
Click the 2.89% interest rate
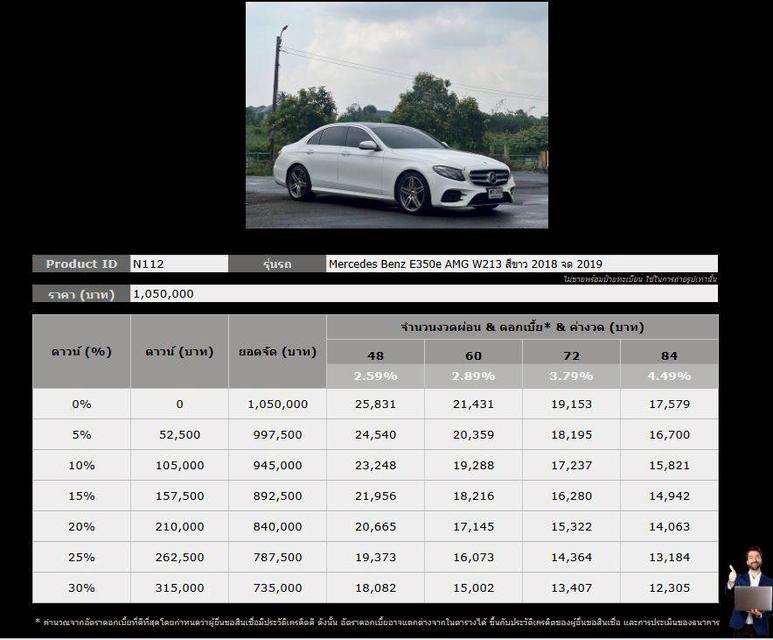tap(473, 376)
